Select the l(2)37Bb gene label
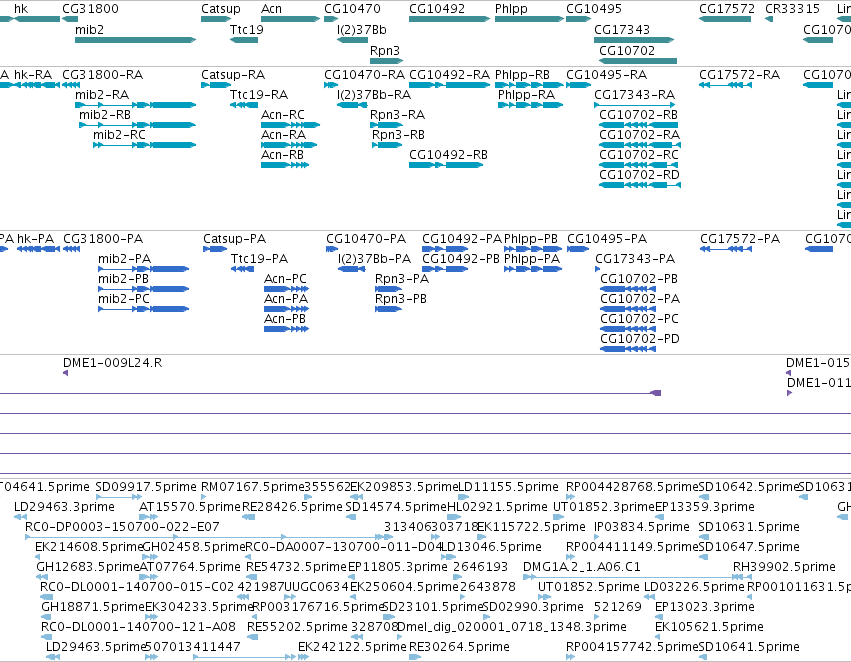Image resolution: width=851 pixels, height=662 pixels. point(361,30)
